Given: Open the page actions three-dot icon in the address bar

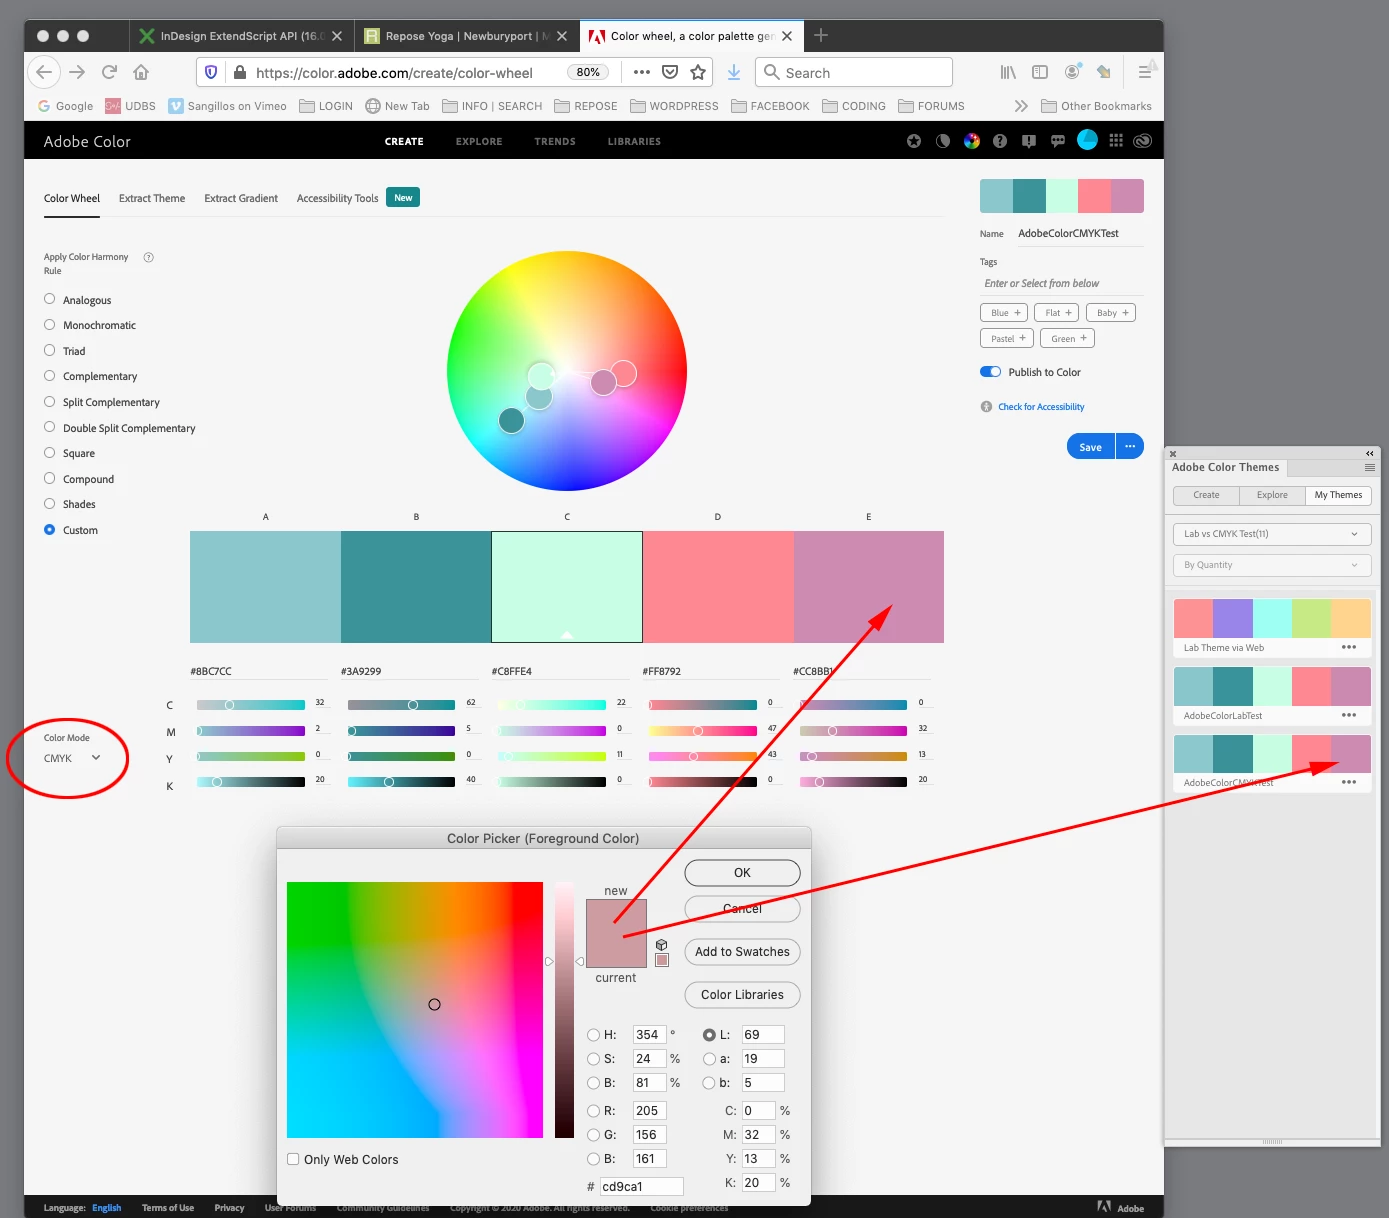Looking at the screenshot, I should 642,72.
